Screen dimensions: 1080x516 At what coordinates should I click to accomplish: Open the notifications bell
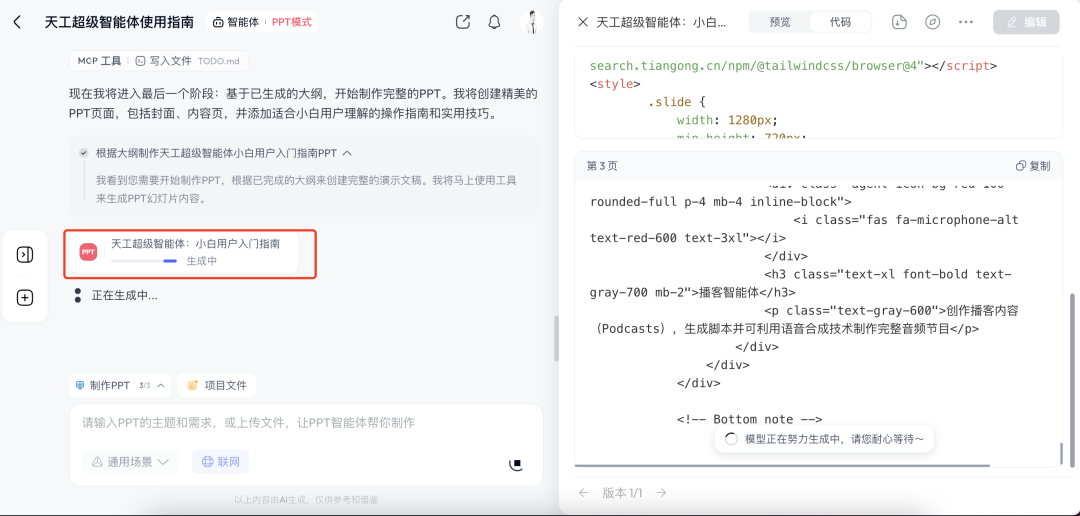pyautogui.click(x=494, y=22)
